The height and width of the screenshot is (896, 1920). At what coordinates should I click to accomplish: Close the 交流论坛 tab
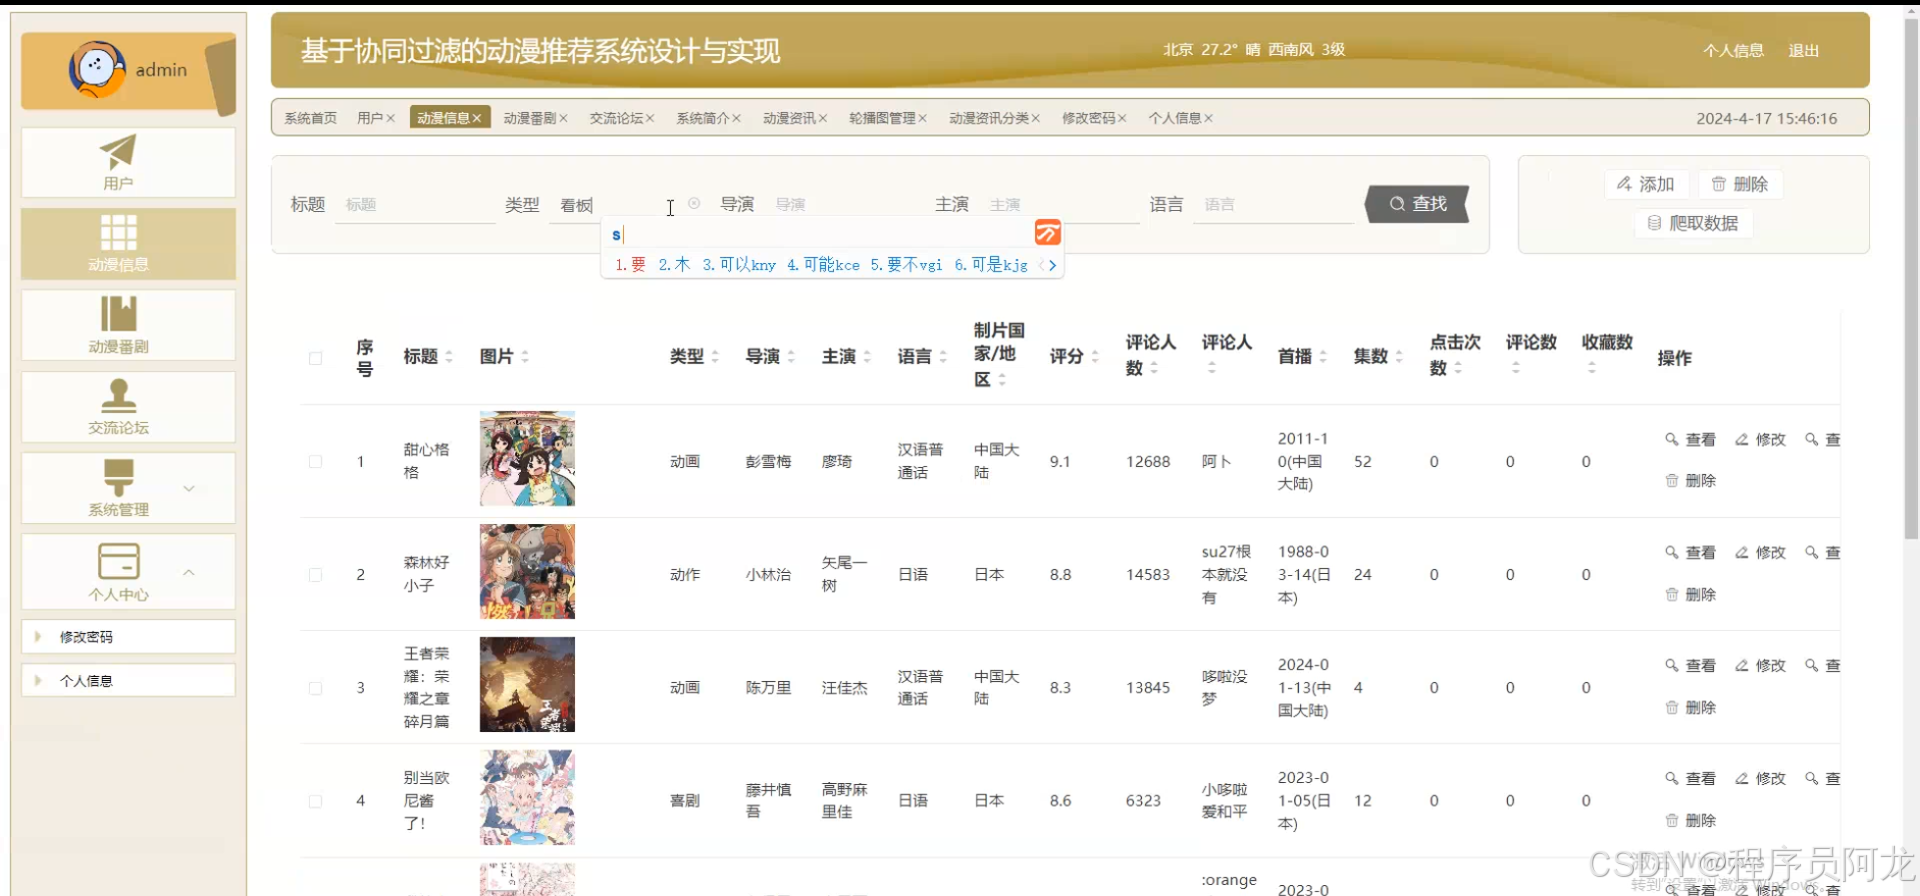tap(650, 118)
